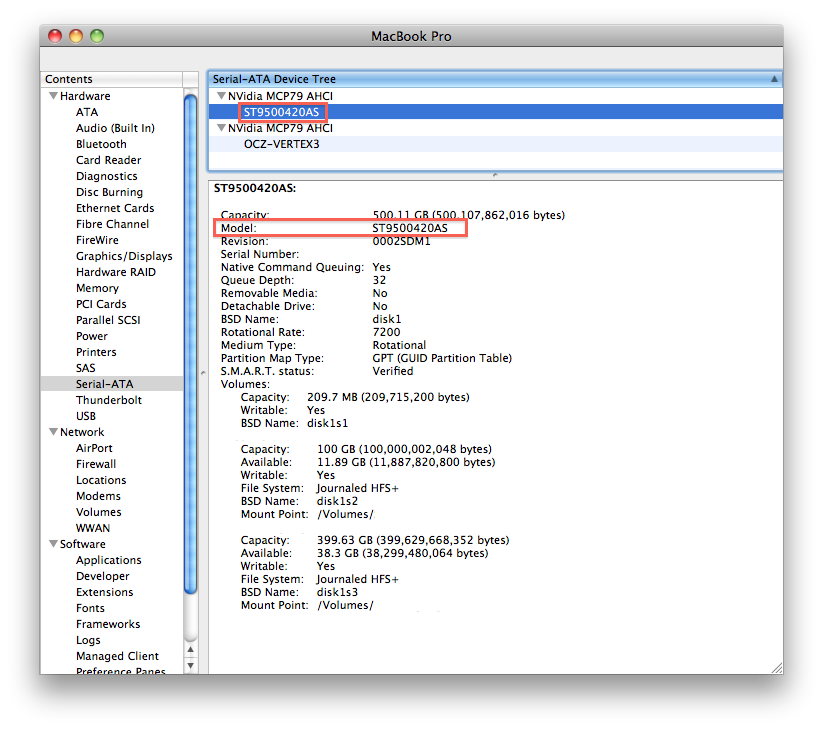The width and height of the screenshot is (823, 729).
Task: Click the sidebar scrollbar down arrow
Action: pyautogui.click(x=191, y=665)
